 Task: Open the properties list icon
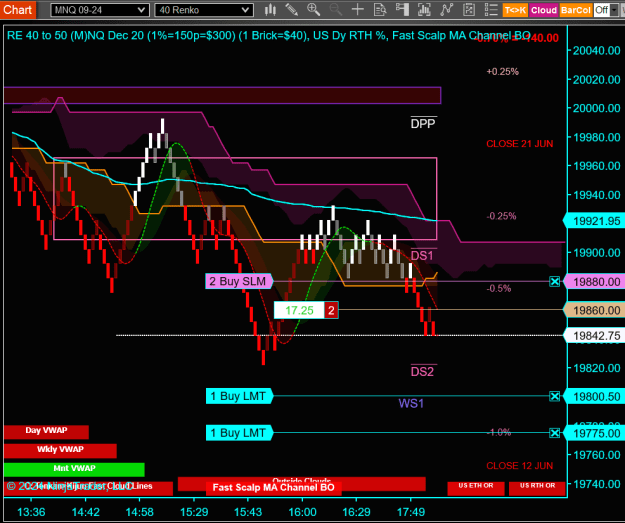[491, 10]
